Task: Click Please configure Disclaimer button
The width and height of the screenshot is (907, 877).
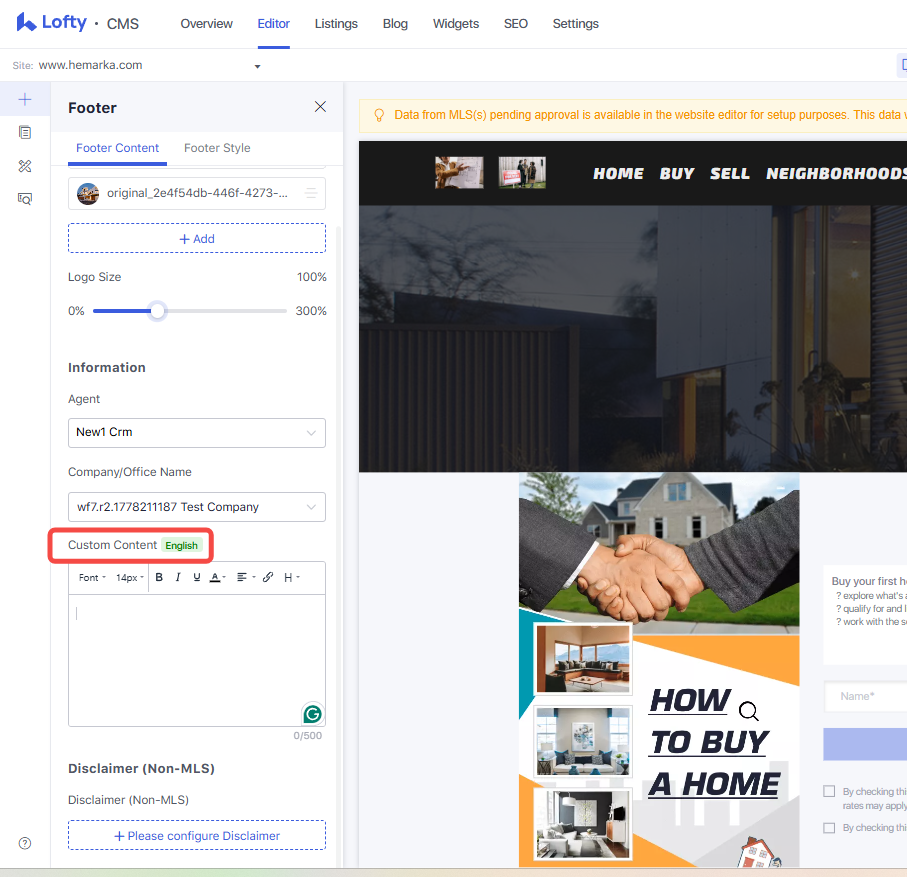Action: point(197,835)
